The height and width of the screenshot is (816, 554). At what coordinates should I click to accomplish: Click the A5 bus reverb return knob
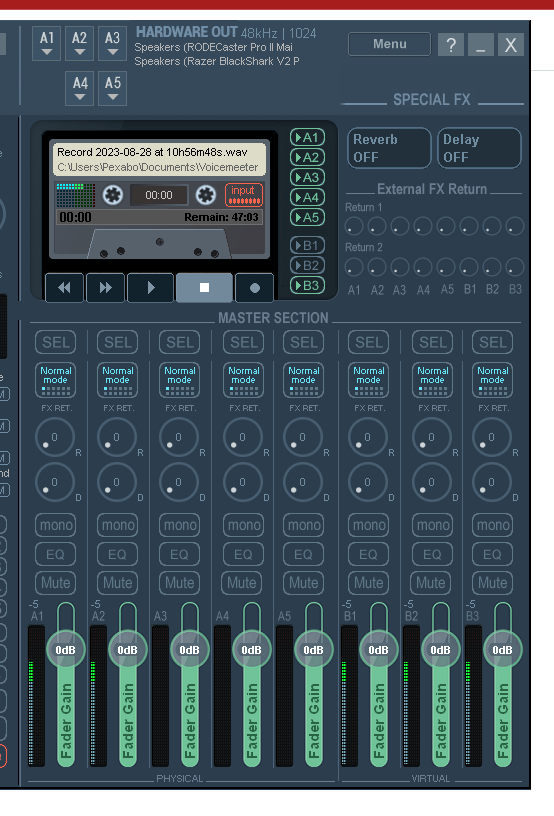(x=303, y=437)
